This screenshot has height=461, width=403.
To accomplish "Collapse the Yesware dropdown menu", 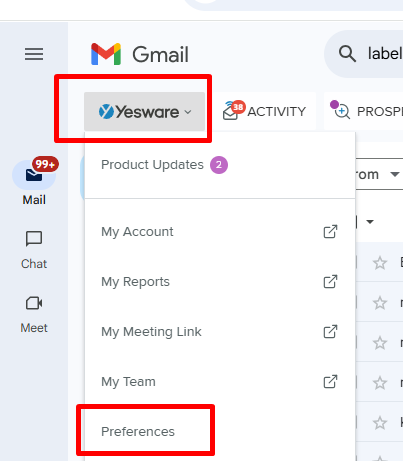I will [x=144, y=111].
